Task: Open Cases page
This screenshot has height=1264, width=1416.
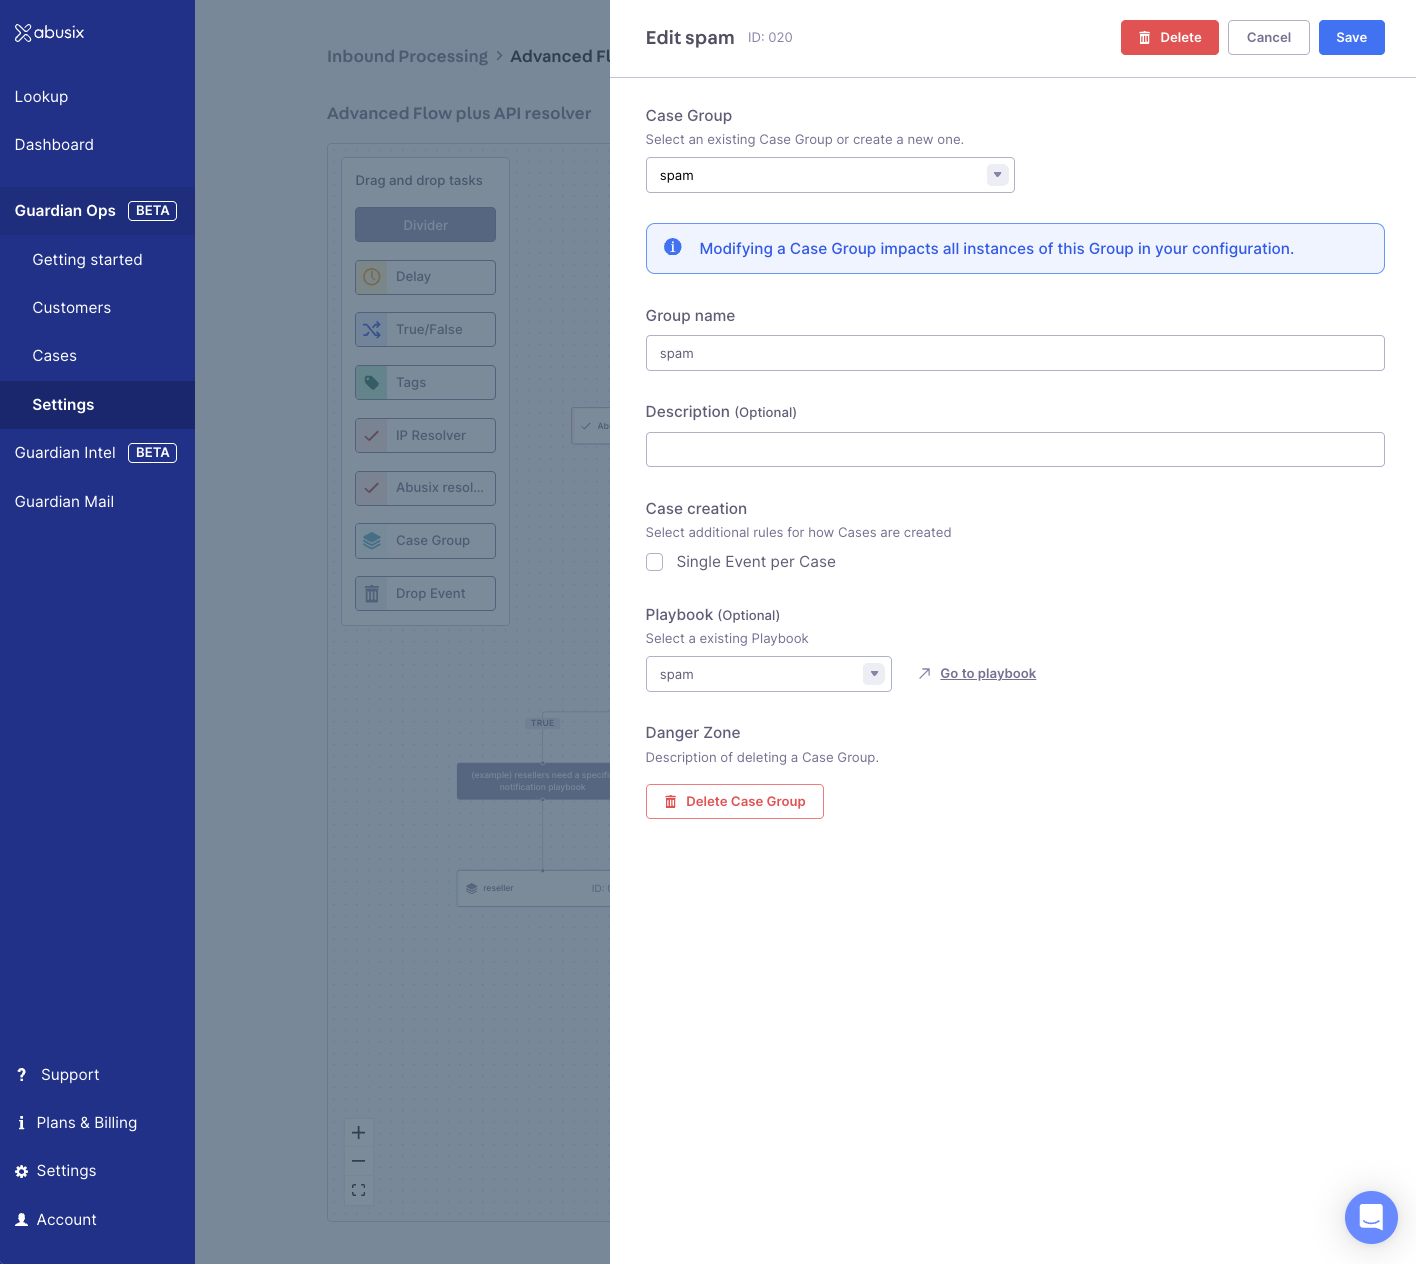Action: click(55, 356)
